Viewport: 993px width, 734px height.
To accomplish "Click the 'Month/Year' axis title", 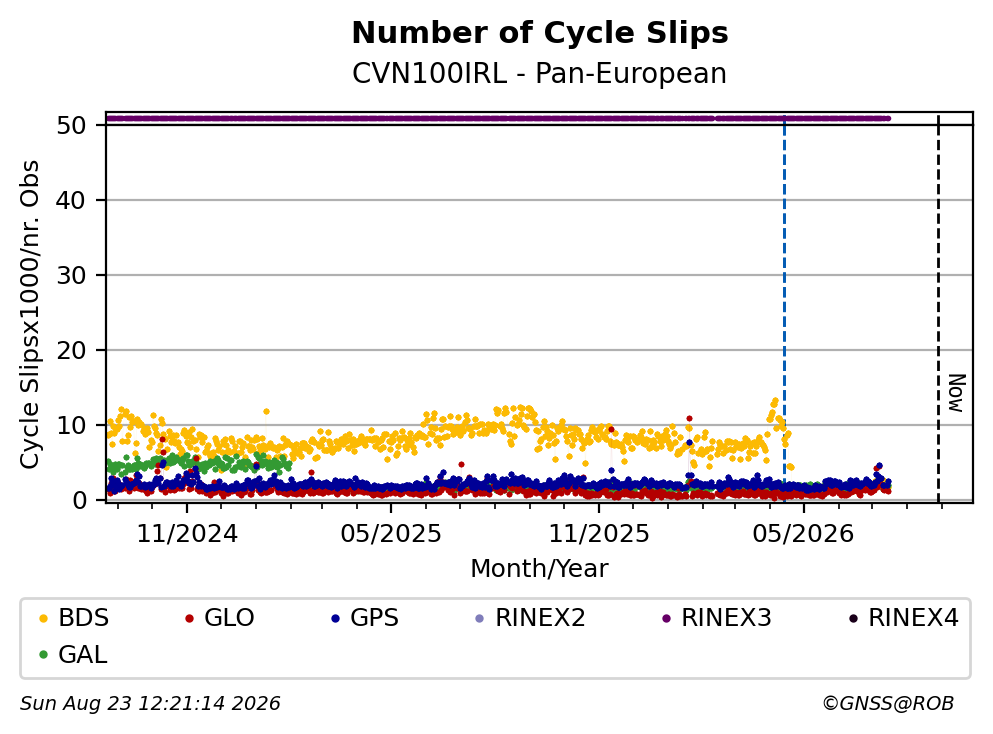I will tap(539, 569).
